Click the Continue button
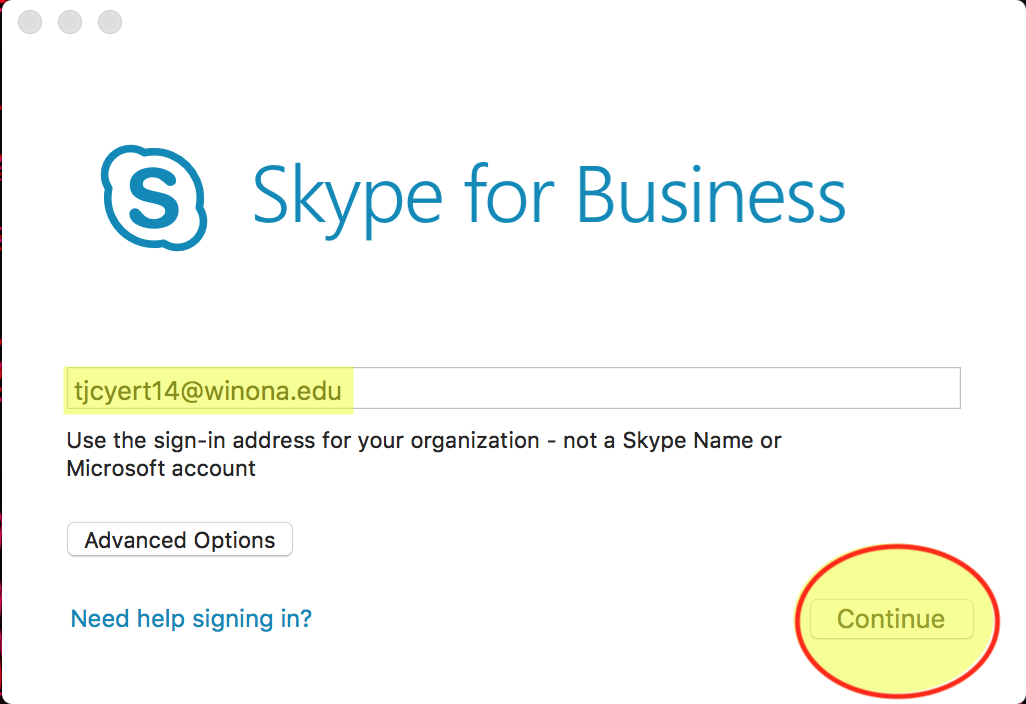The width and height of the screenshot is (1026, 704). pos(890,619)
